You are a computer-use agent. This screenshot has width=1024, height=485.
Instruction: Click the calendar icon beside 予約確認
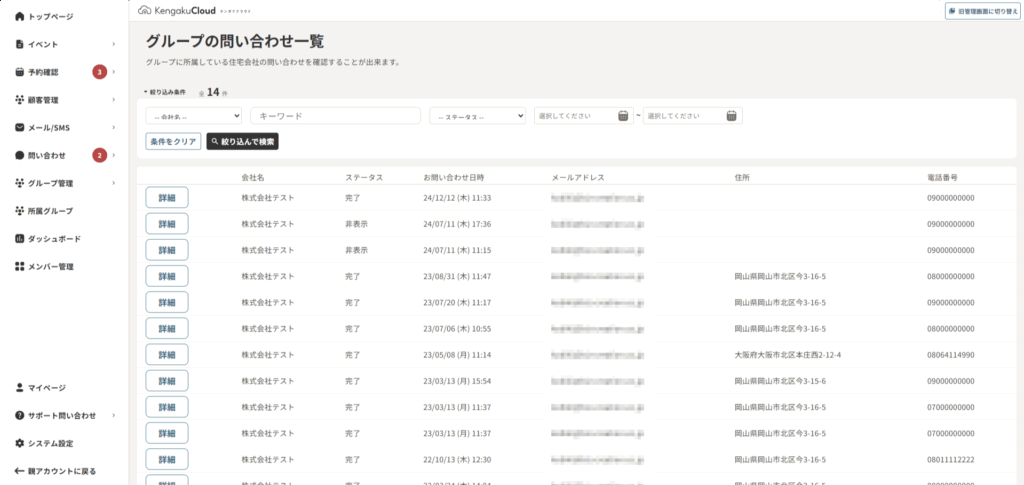[19, 72]
